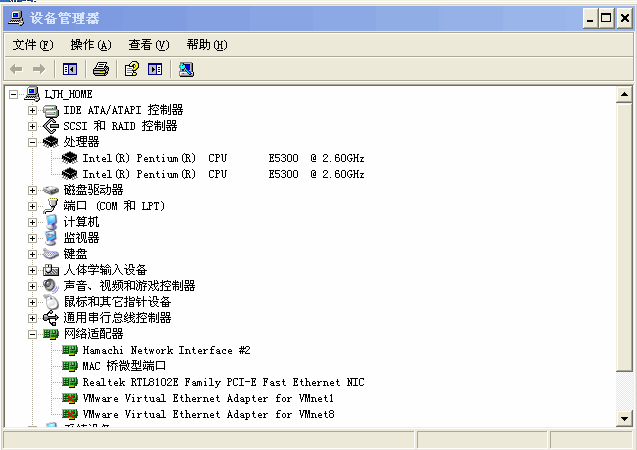This screenshot has width=637, height=450.
Task: Expand 声音、视频和游戏控制器 node
Action: (x=32, y=286)
